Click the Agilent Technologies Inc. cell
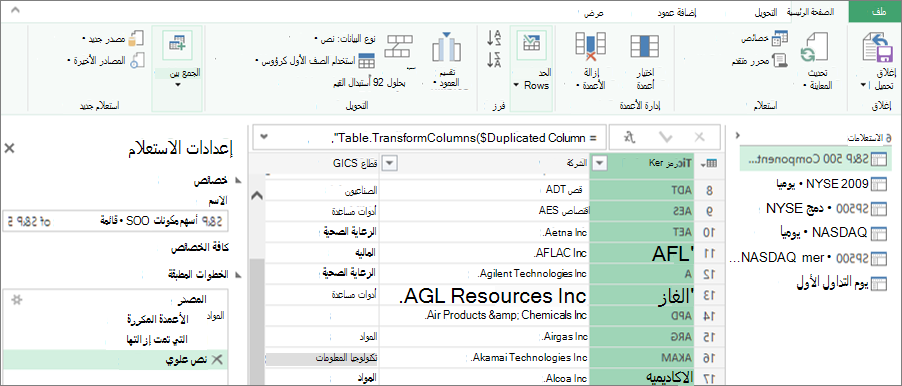The image size is (902, 386). [x=483, y=273]
